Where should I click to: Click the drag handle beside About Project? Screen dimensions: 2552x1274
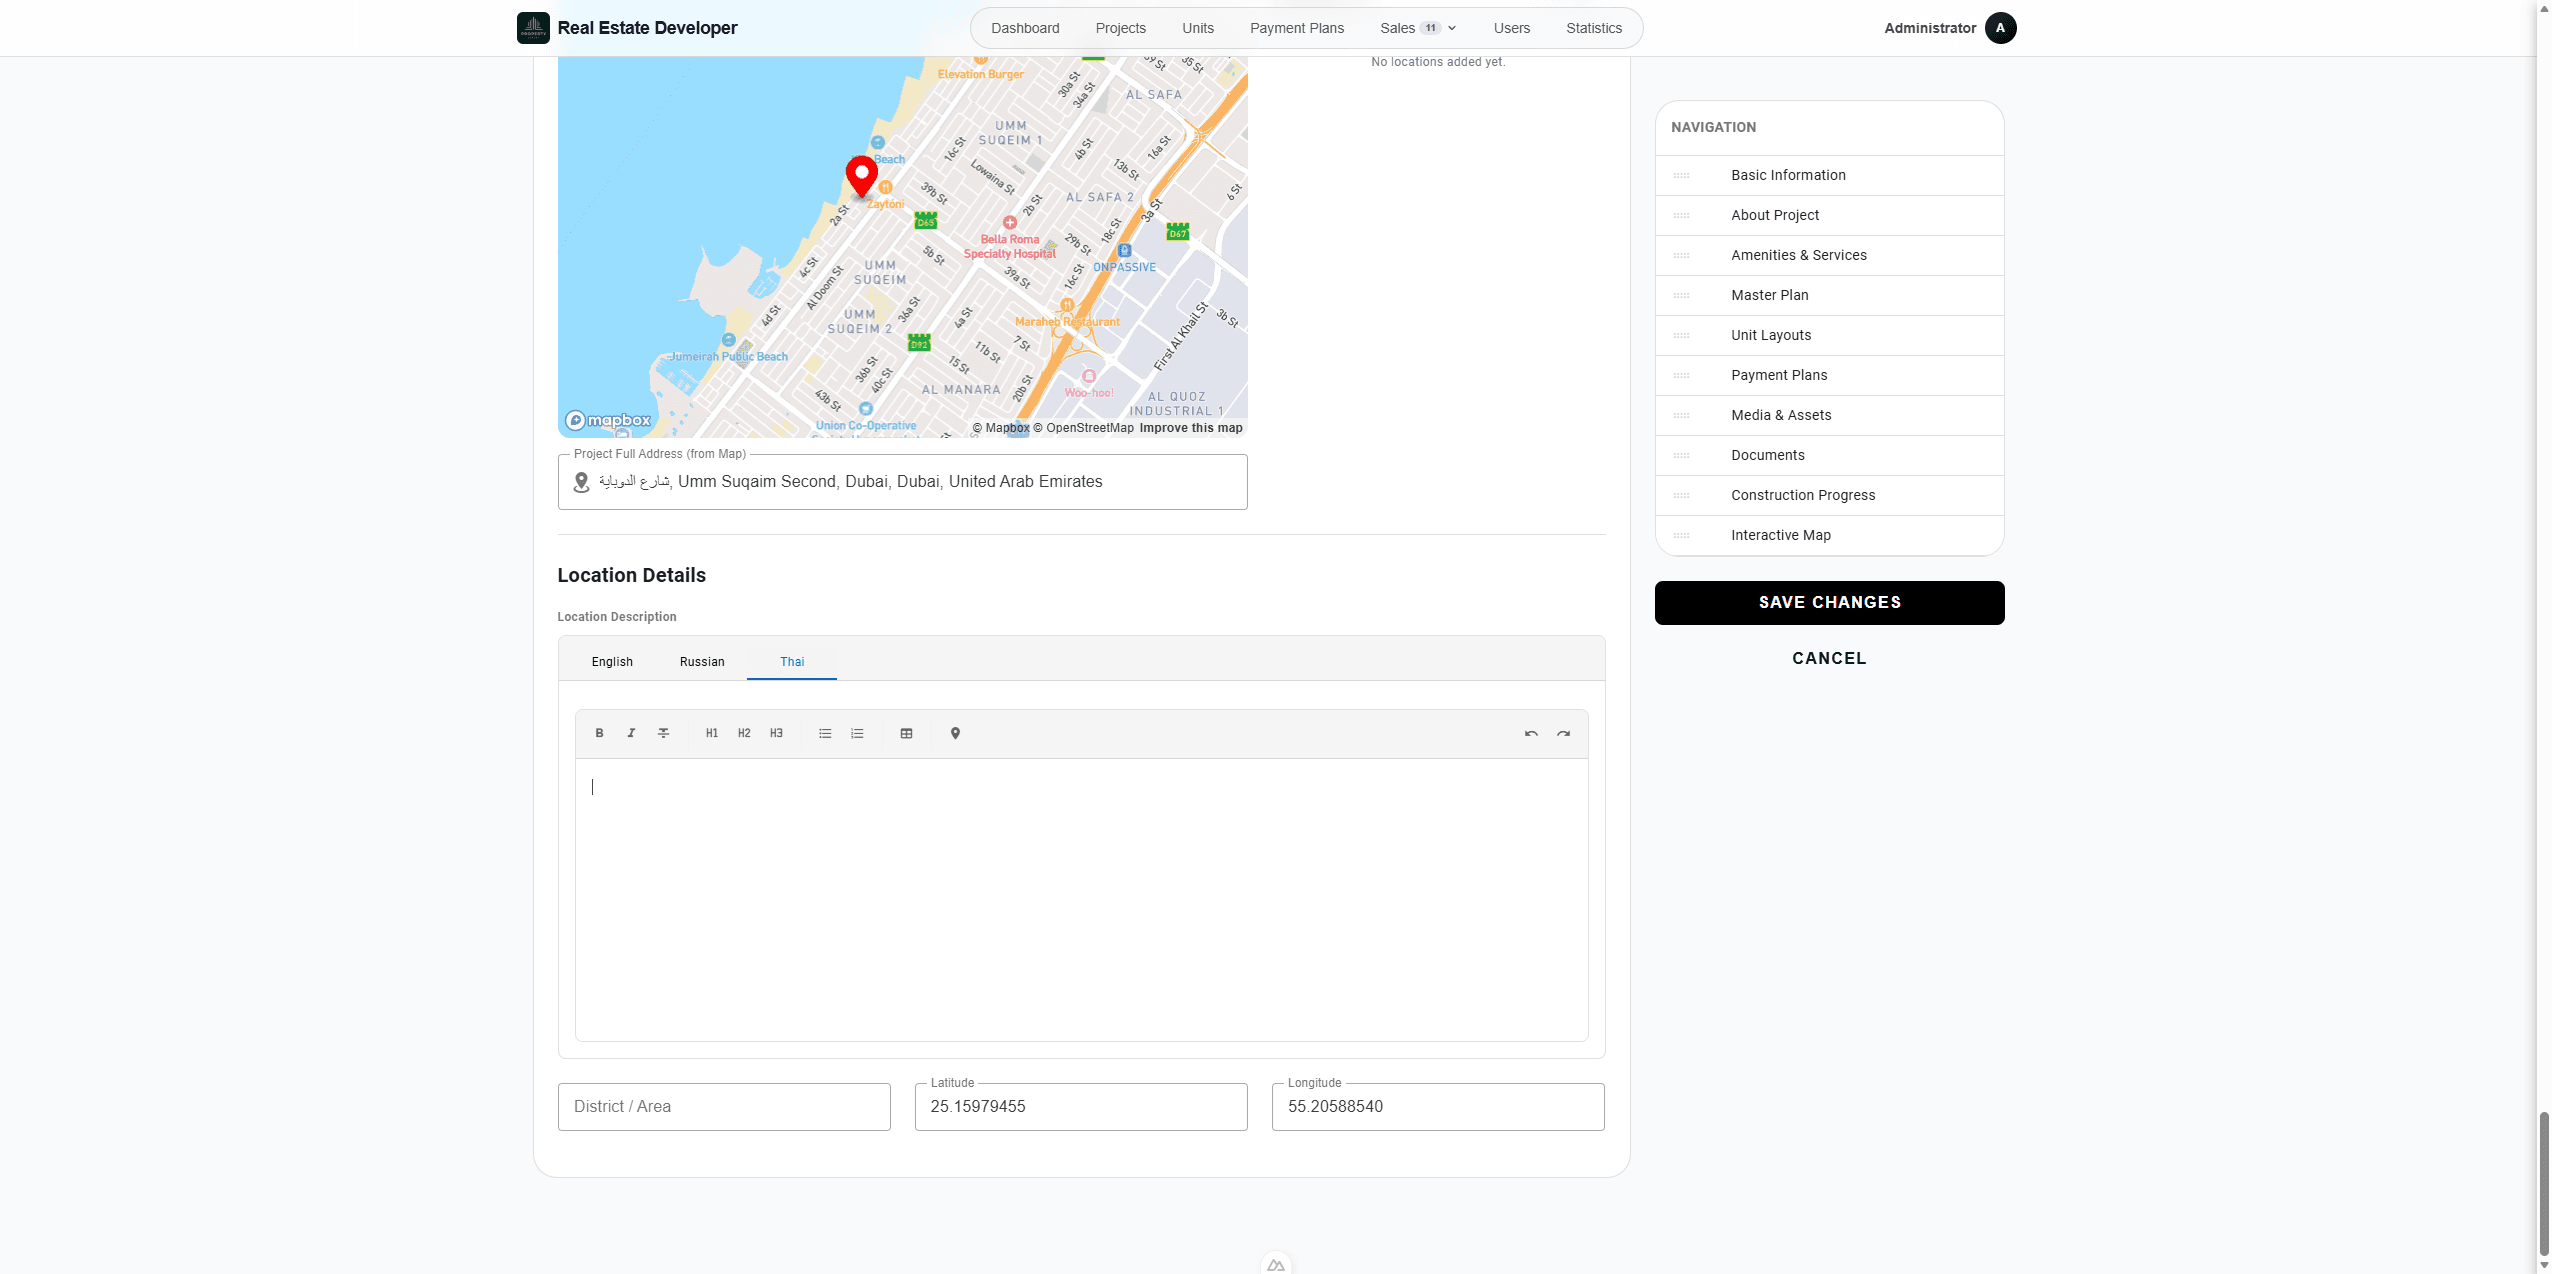pos(1681,215)
